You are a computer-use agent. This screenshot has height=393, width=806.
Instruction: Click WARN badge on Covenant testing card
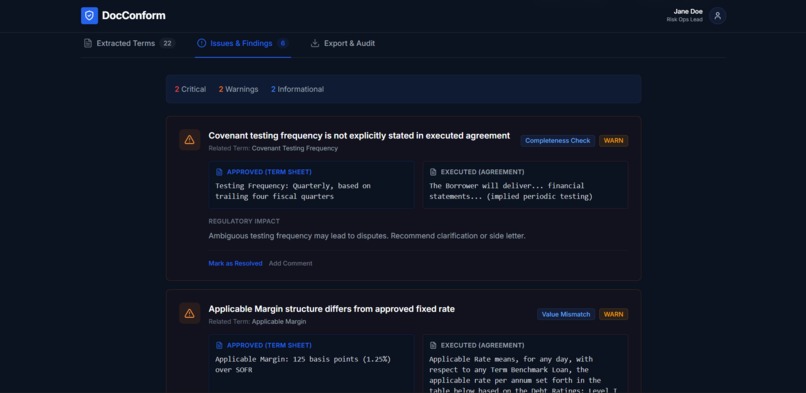(x=613, y=141)
